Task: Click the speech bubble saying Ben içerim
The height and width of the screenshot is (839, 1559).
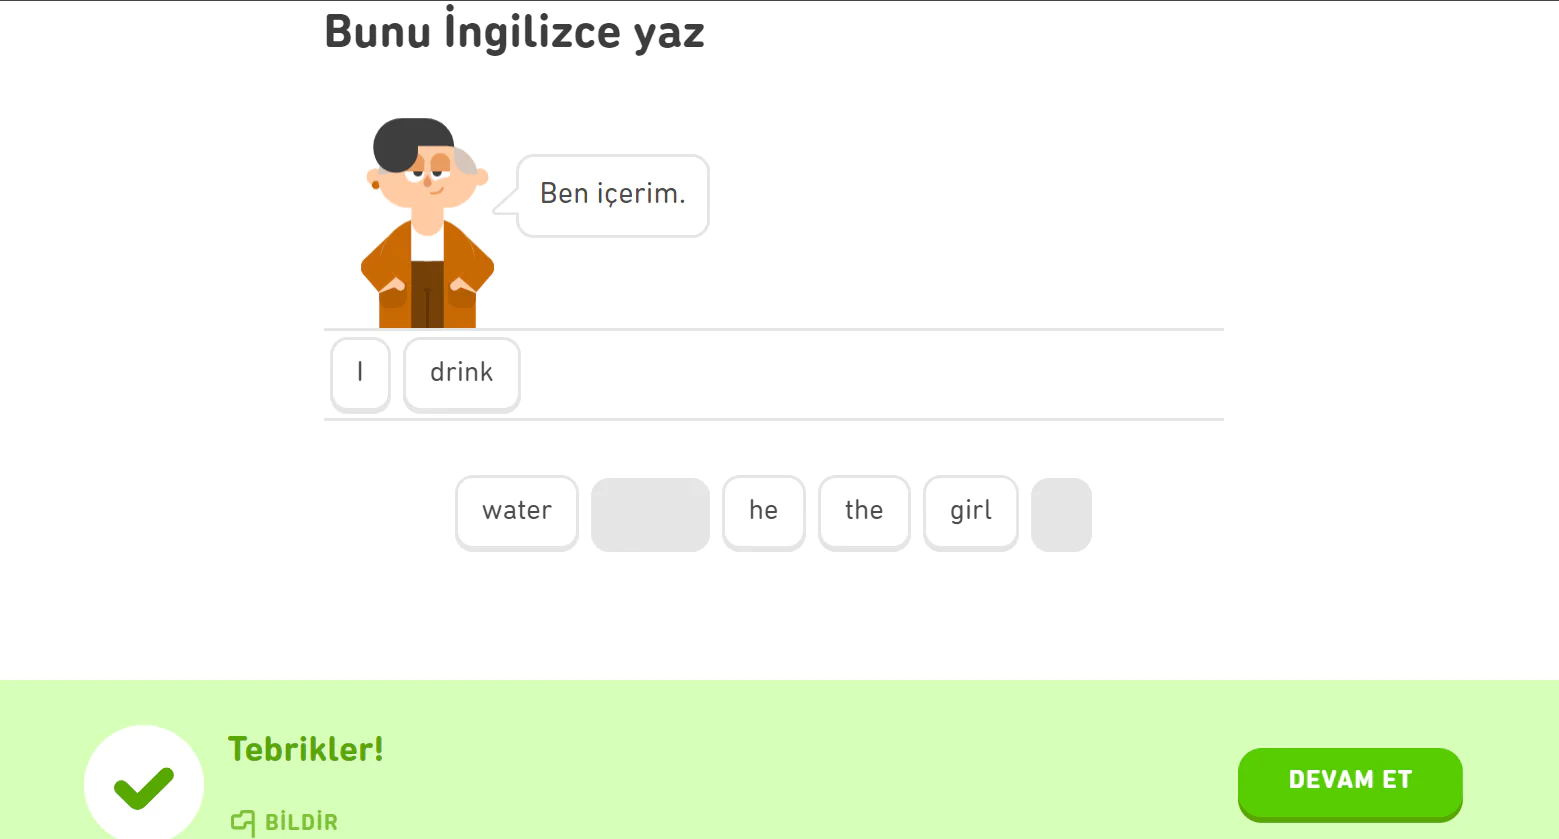Action: [611, 195]
